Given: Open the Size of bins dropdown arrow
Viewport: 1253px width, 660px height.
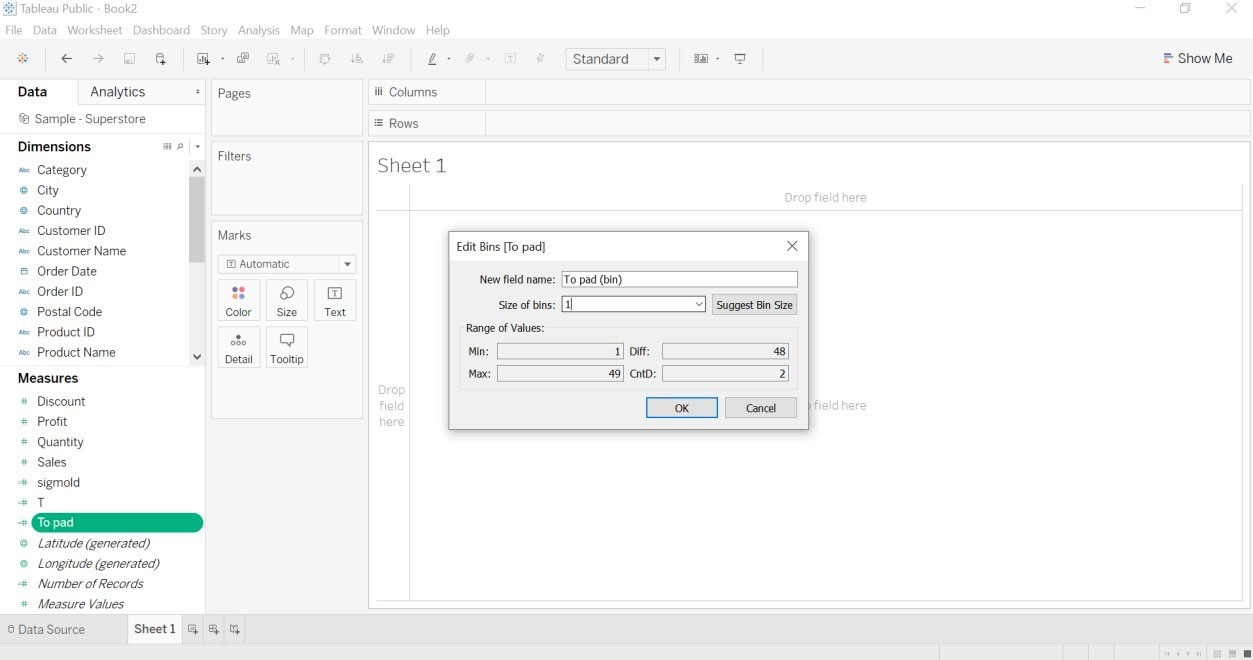Looking at the screenshot, I should [698, 305].
